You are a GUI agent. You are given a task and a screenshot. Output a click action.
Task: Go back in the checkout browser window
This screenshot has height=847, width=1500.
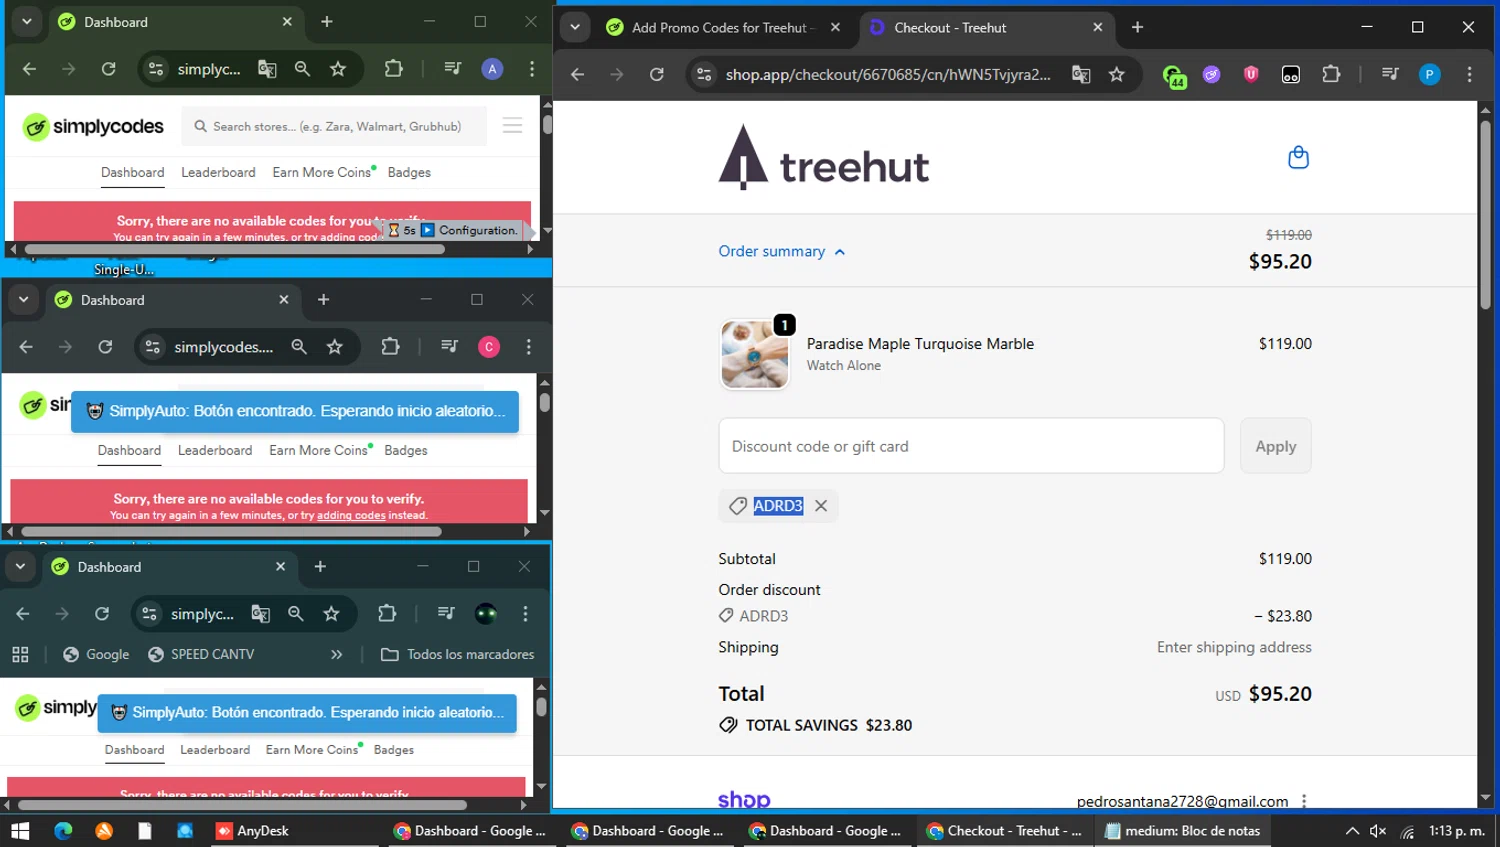pyautogui.click(x=577, y=74)
